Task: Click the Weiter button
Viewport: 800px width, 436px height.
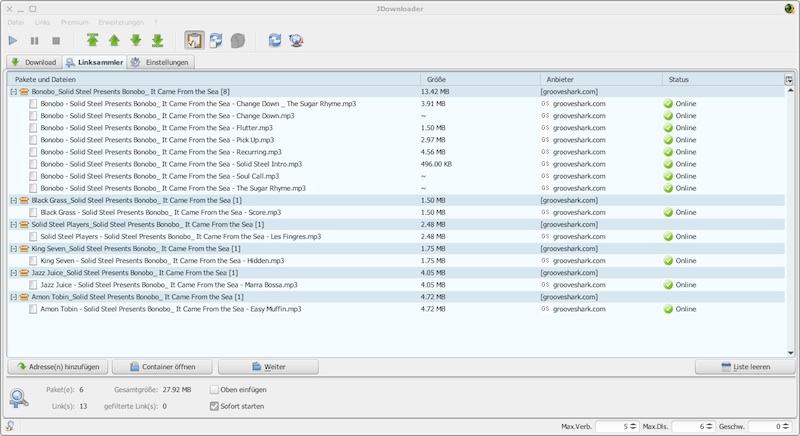Action: pyautogui.click(x=268, y=367)
